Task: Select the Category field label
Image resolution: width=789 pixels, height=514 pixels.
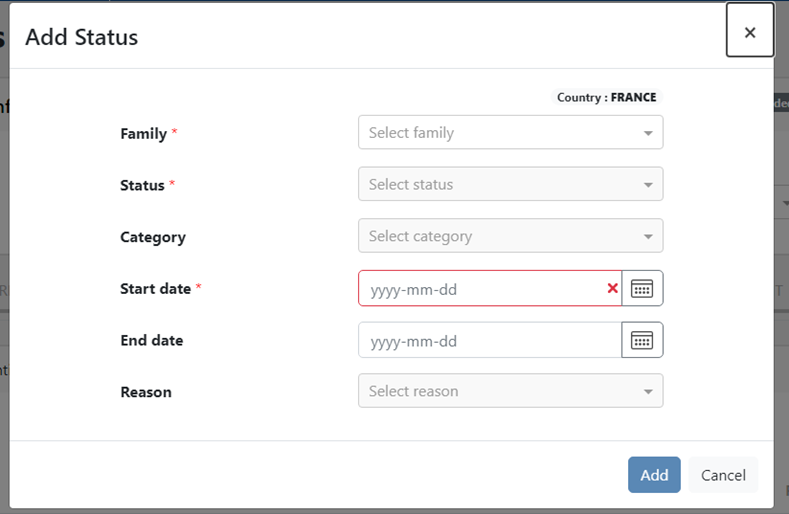Action: (x=152, y=238)
